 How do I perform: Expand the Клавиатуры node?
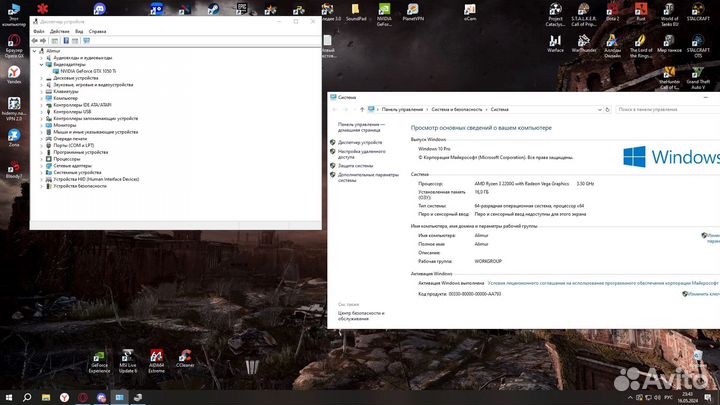(x=41, y=91)
